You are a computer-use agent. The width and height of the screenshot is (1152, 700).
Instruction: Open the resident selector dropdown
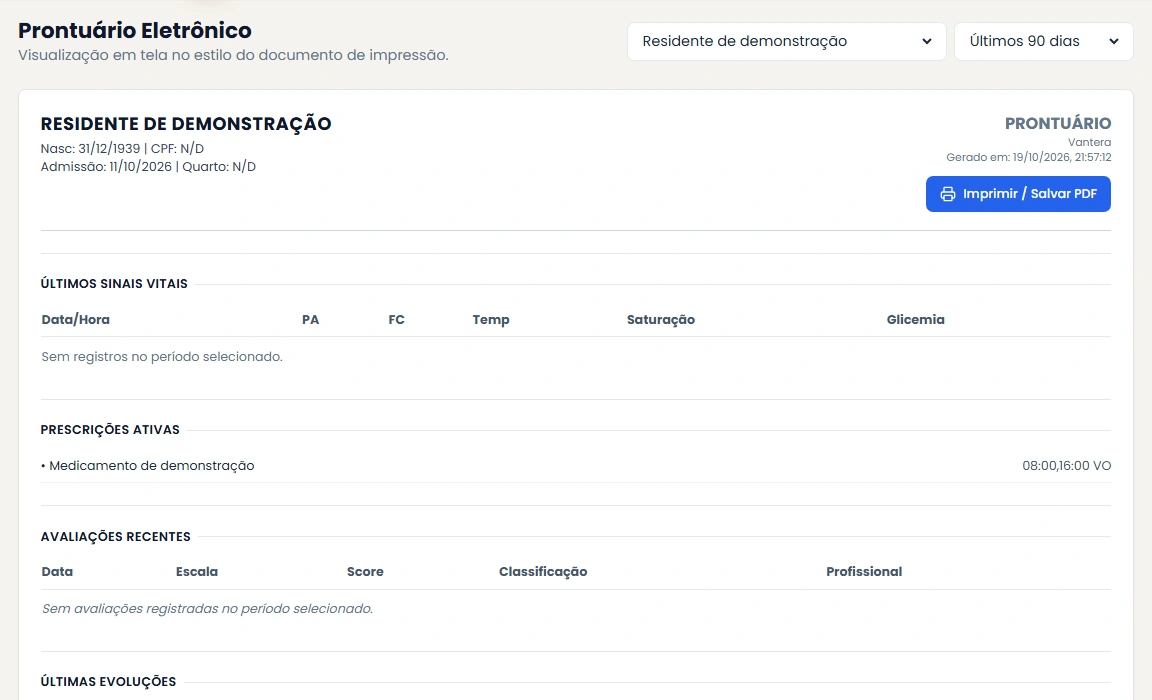tap(786, 41)
